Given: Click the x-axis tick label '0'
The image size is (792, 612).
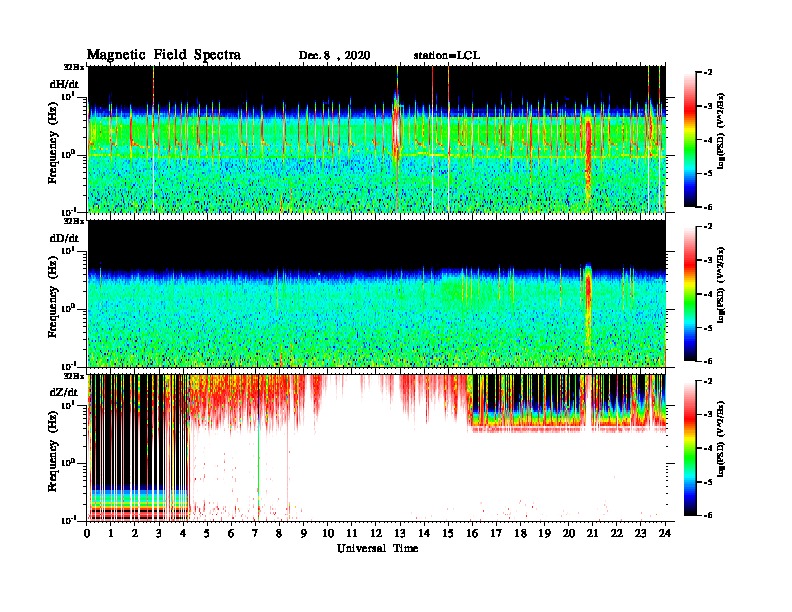Looking at the screenshot, I should (x=87, y=534).
